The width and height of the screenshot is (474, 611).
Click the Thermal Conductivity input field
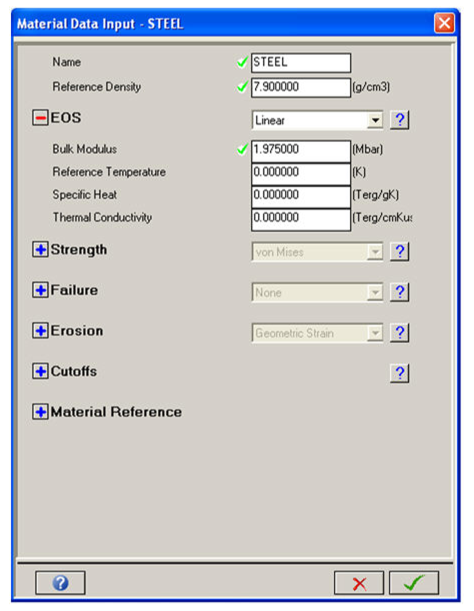(x=301, y=220)
